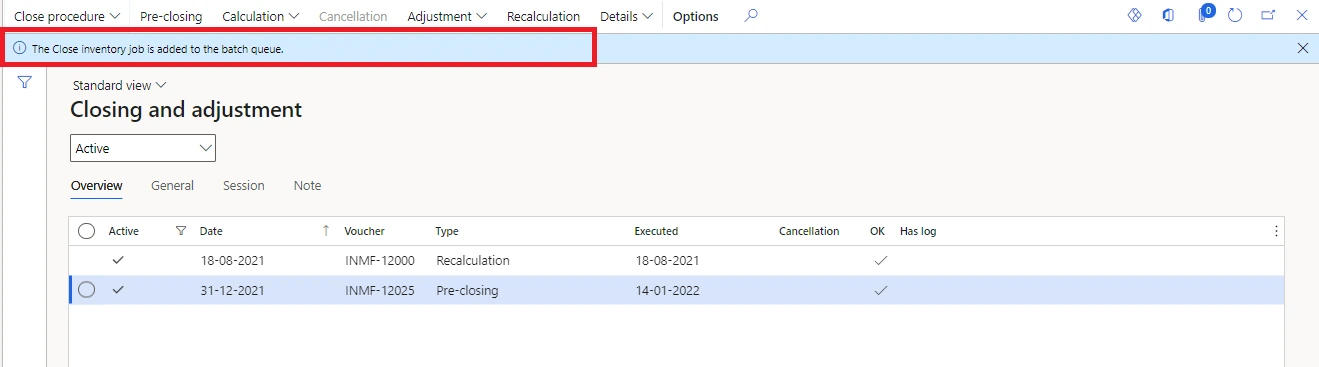Click the Executed column header
The width and height of the screenshot is (1319, 367).
pos(656,231)
